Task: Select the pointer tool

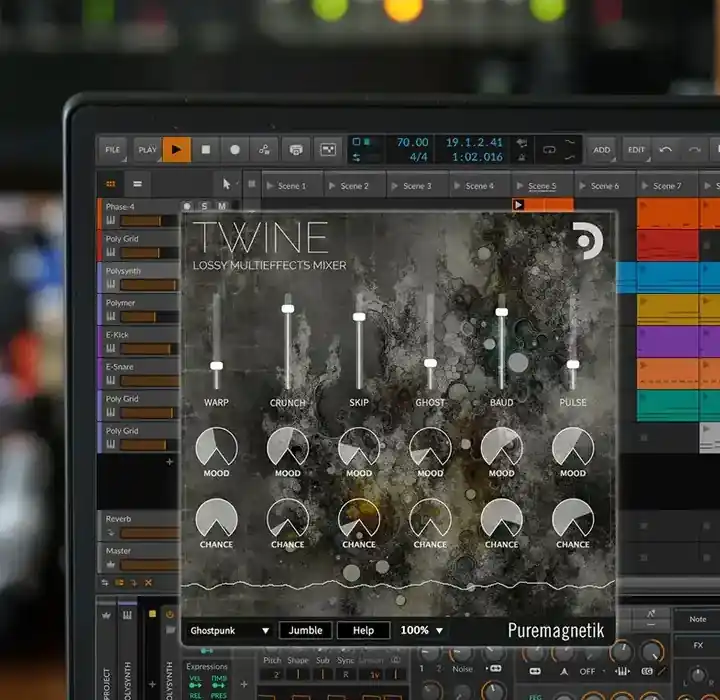Action: pos(226,184)
